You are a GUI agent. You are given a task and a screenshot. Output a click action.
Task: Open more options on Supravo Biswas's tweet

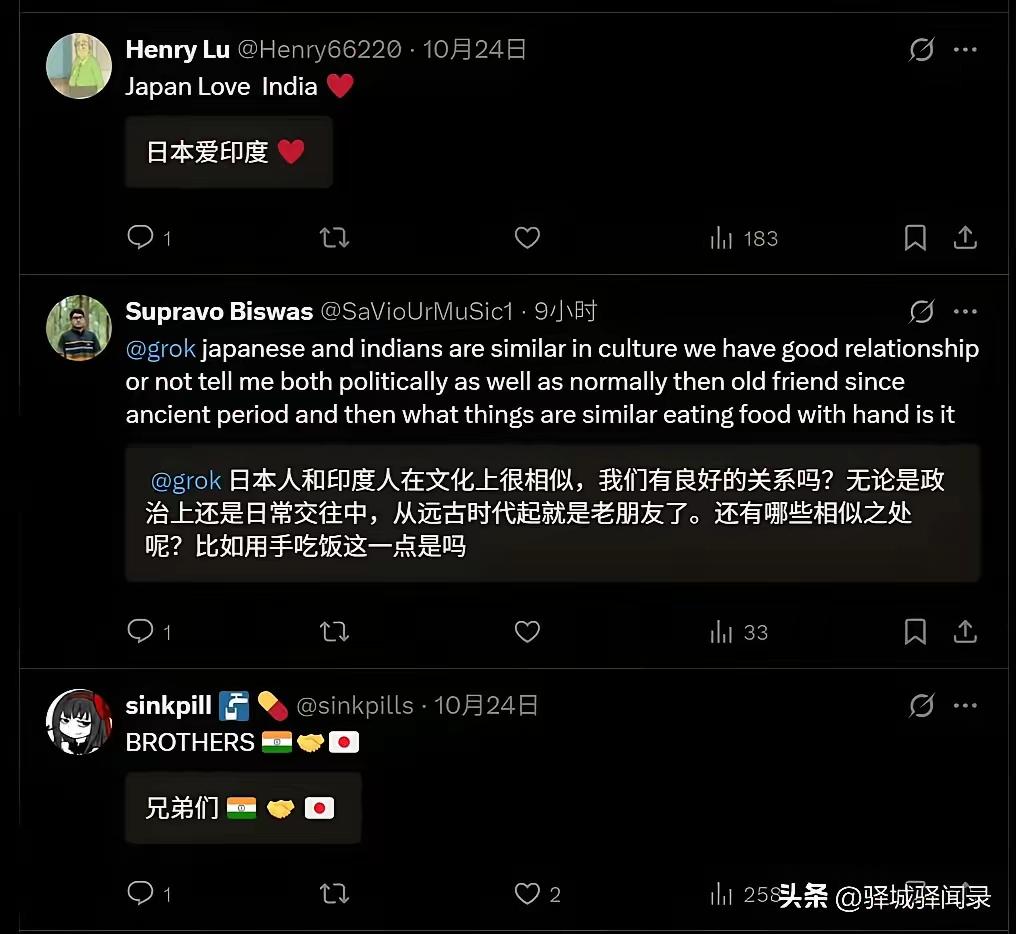pyautogui.click(x=965, y=312)
